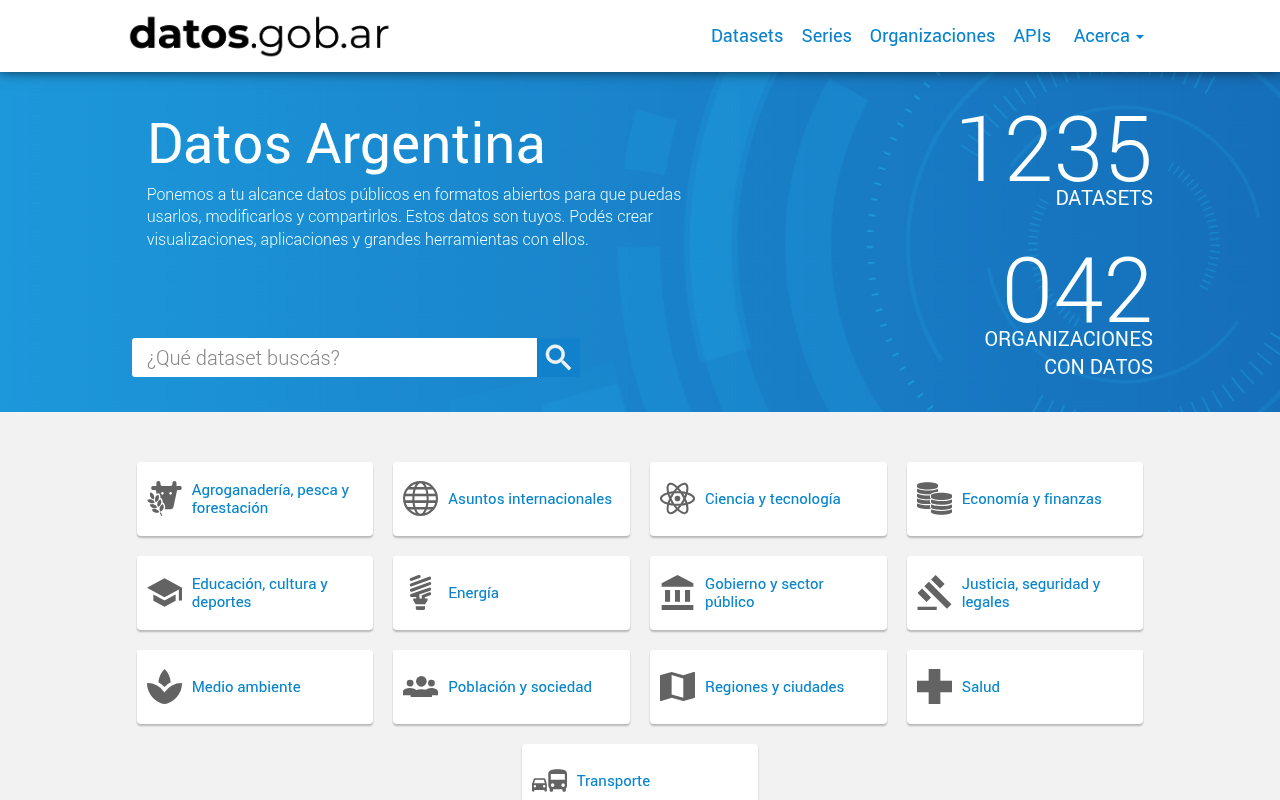1280x800 pixels.
Task: Expand the Acerca dropdown menu
Action: pyautogui.click(x=1108, y=36)
